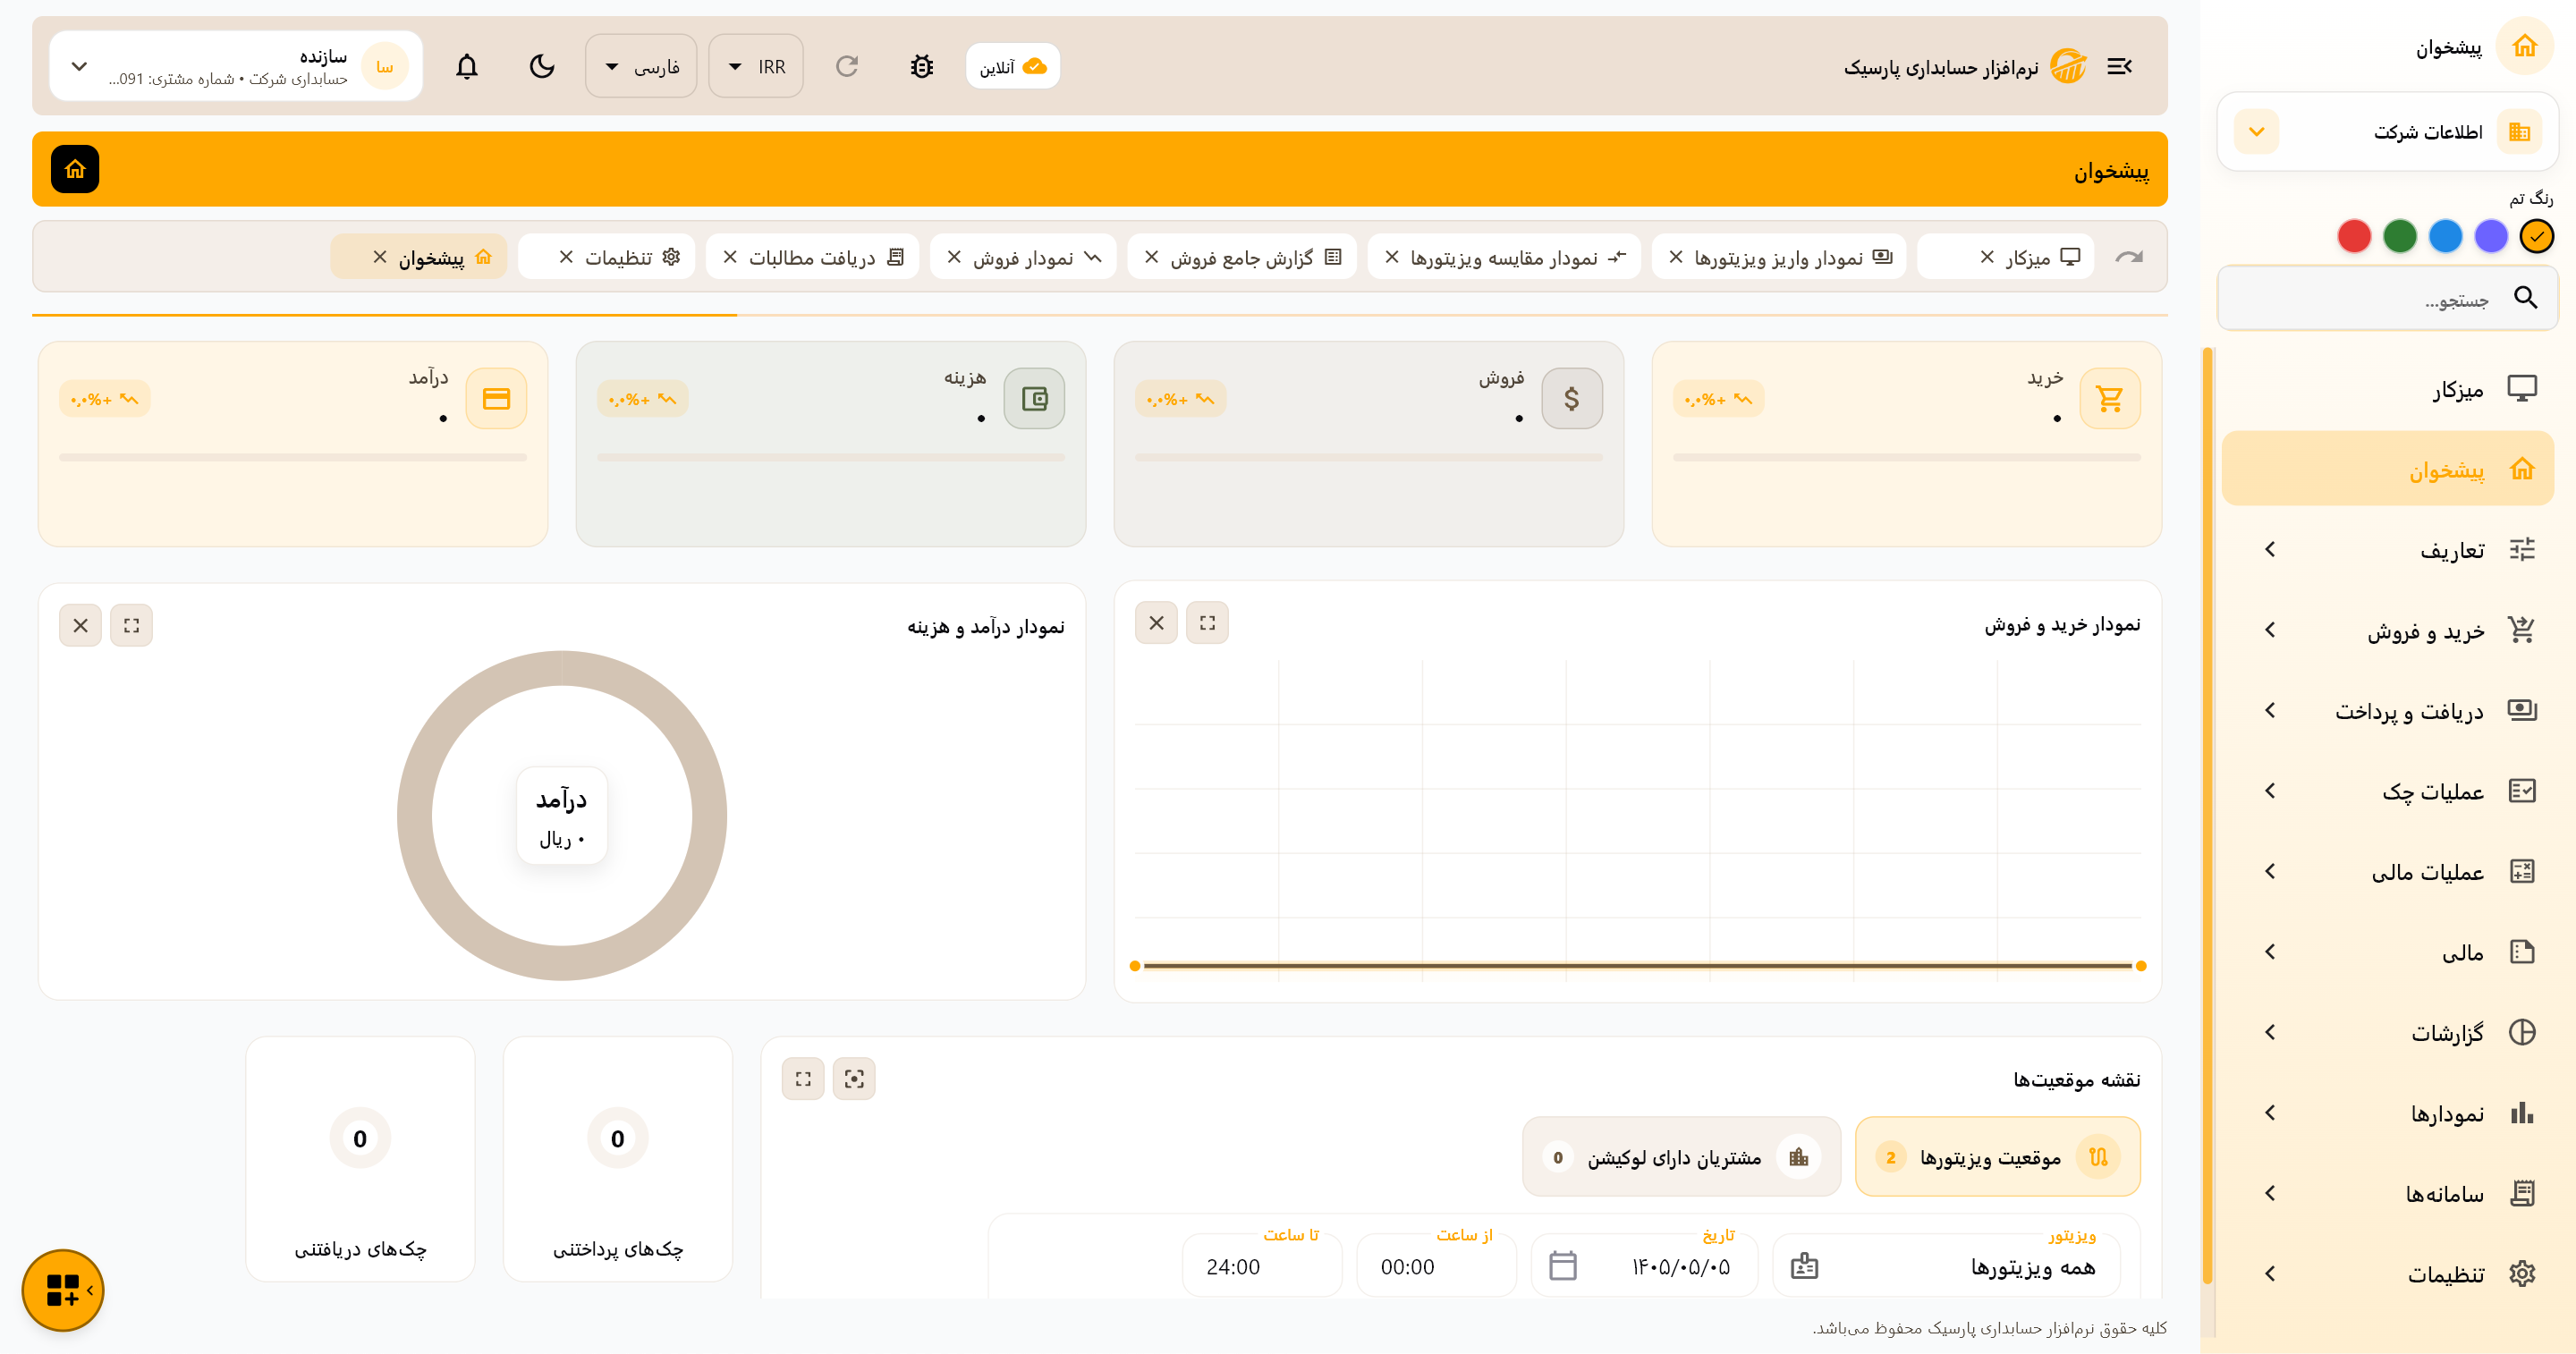Open the همه ویزیتورها visitor selector
Image resolution: width=2576 pixels, height=1354 pixels.
pyautogui.click(x=1946, y=1266)
